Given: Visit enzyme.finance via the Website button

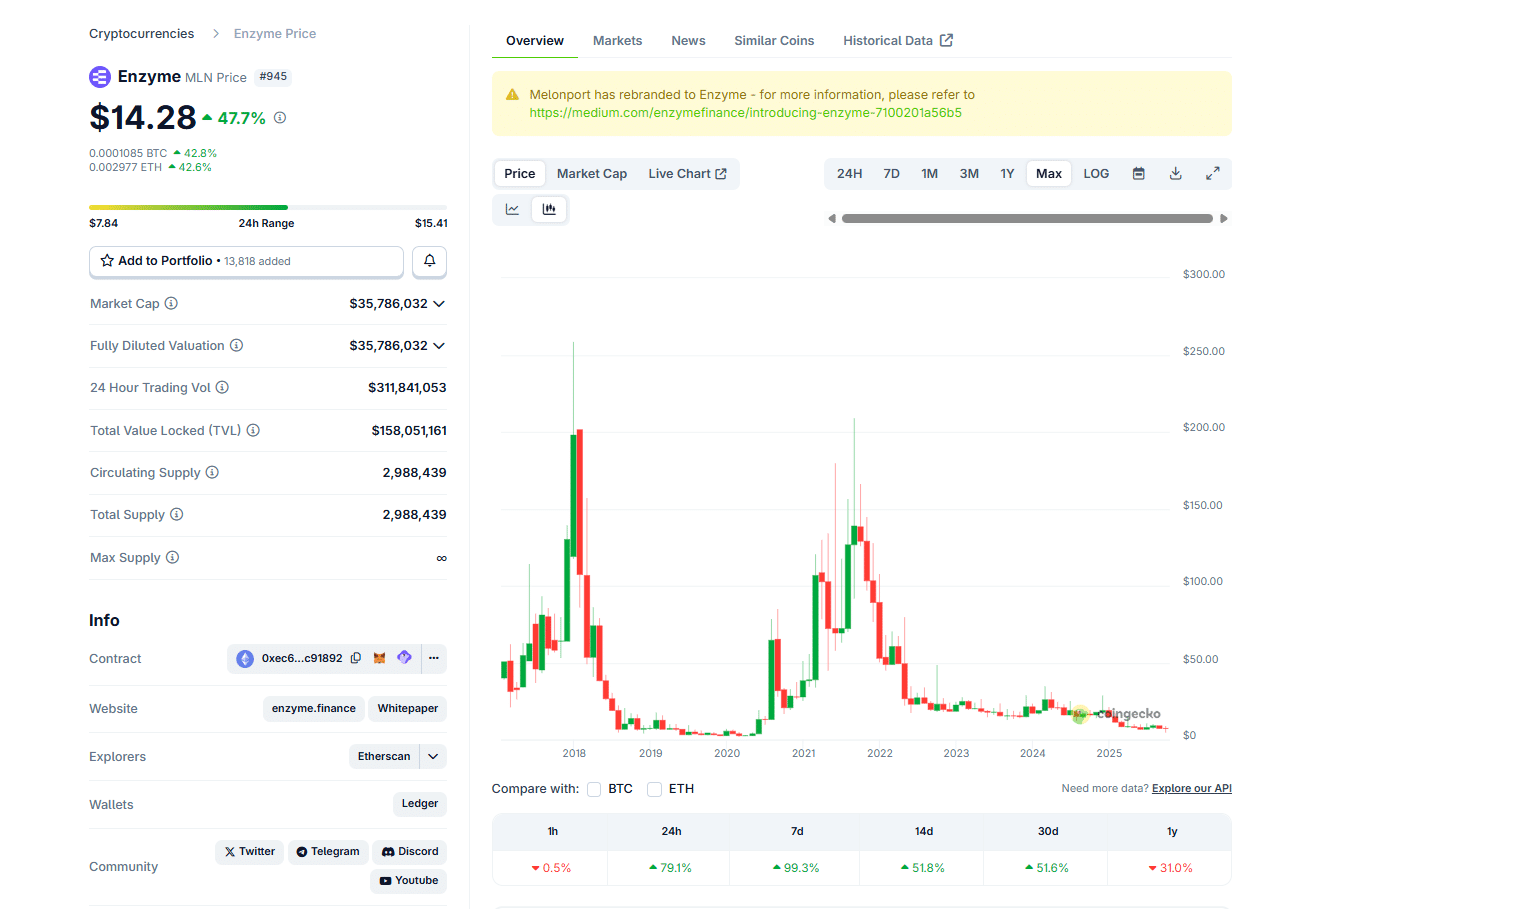Looking at the screenshot, I should [313, 708].
